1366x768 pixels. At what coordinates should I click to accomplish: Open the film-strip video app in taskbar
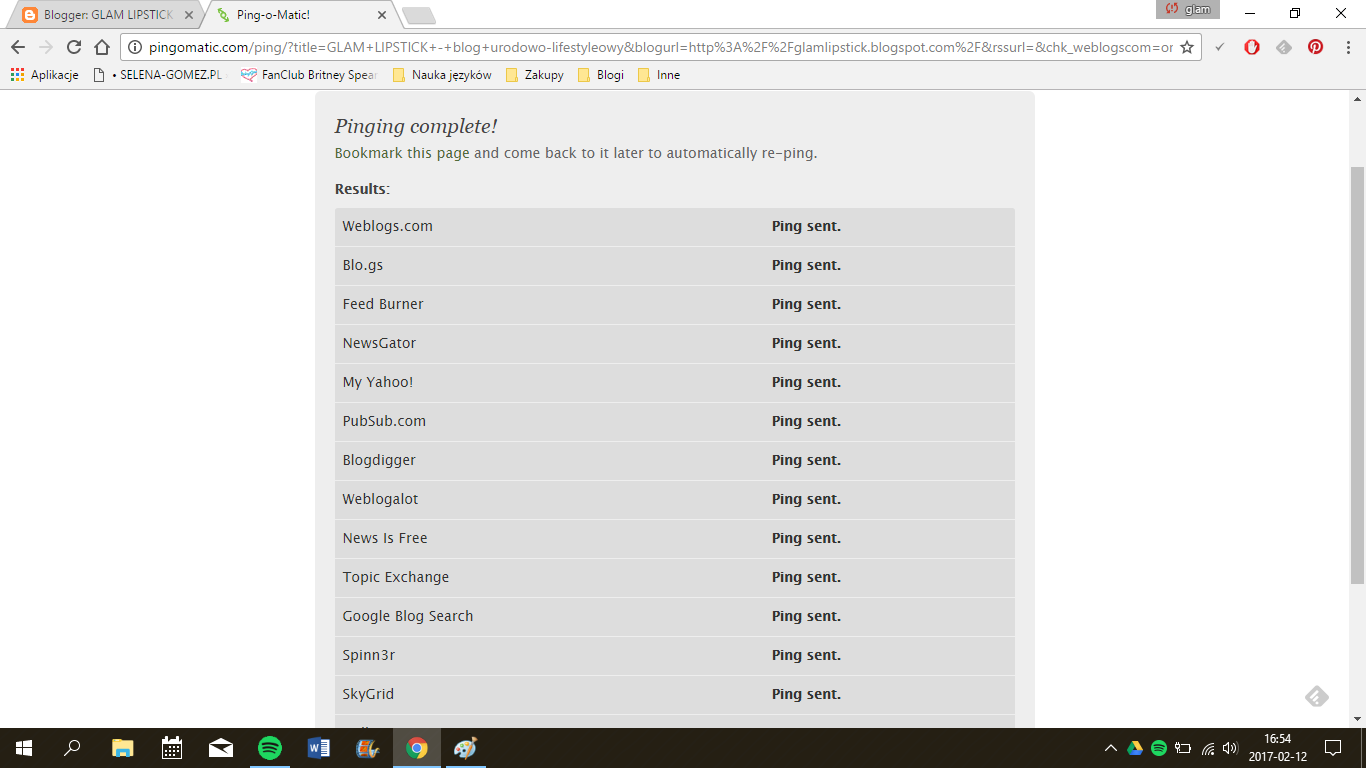click(367, 748)
